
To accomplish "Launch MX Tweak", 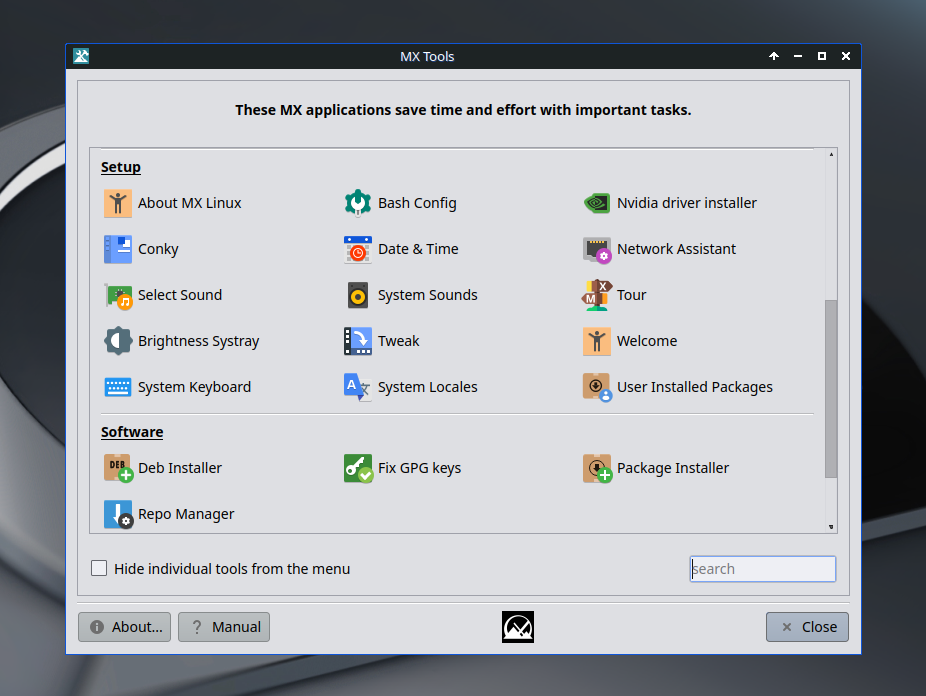I will (397, 341).
